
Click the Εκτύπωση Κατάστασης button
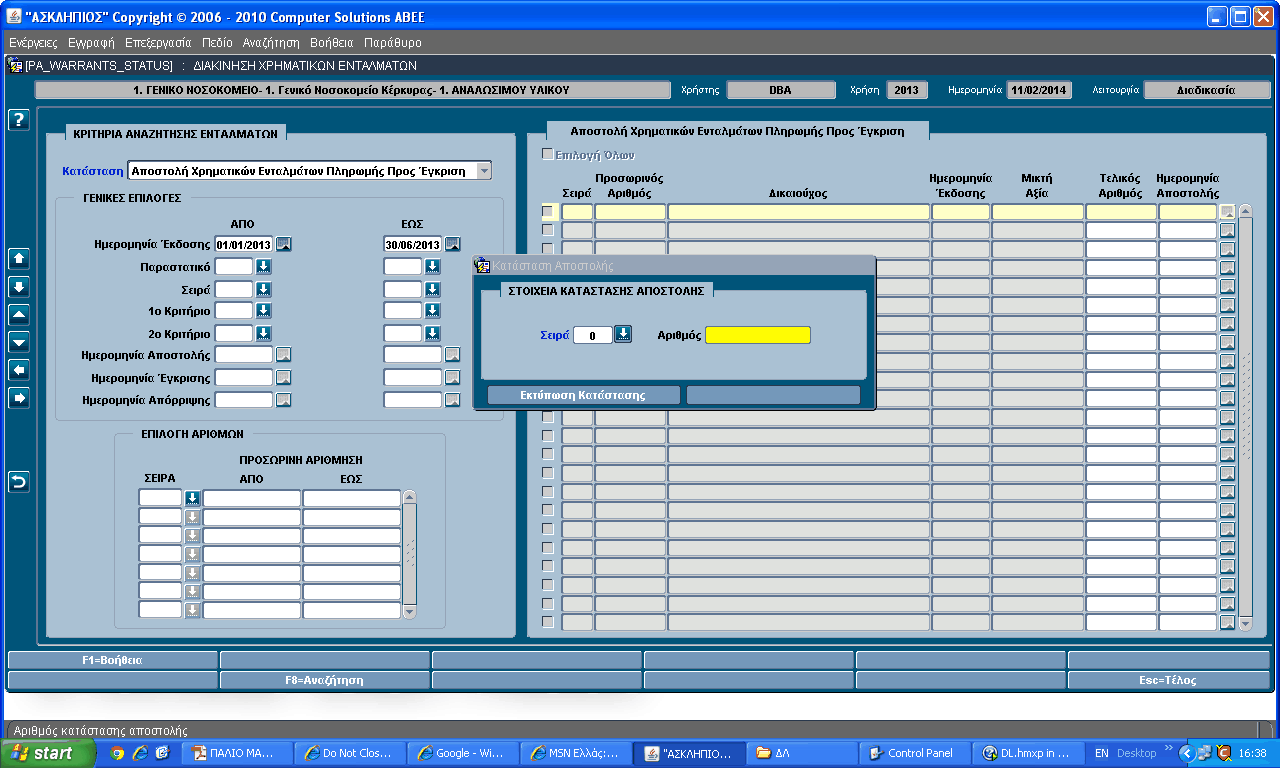(x=584, y=395)
